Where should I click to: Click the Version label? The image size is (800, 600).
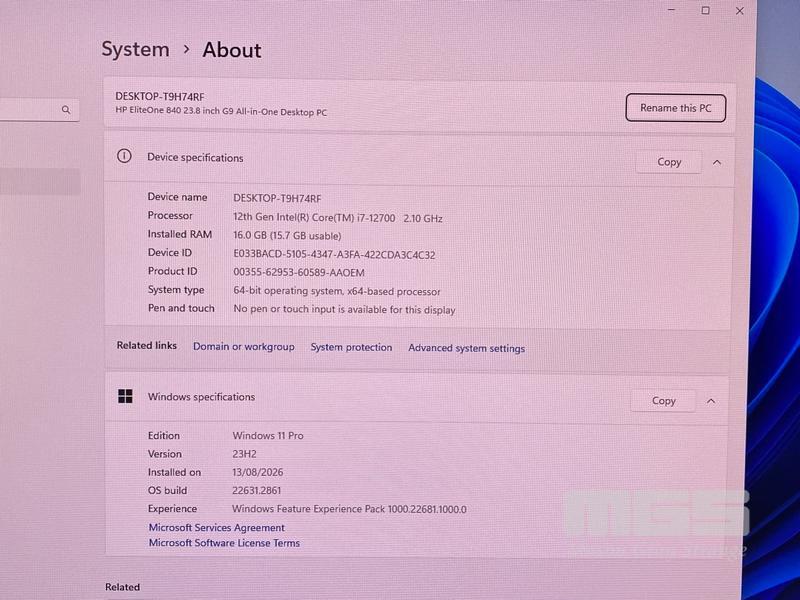pos(165,454)
